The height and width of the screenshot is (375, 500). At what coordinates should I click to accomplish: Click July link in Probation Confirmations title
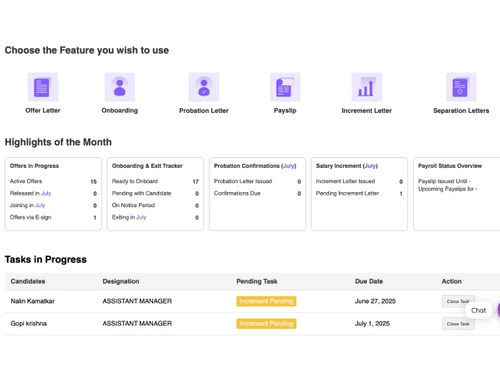pos(289,166)
